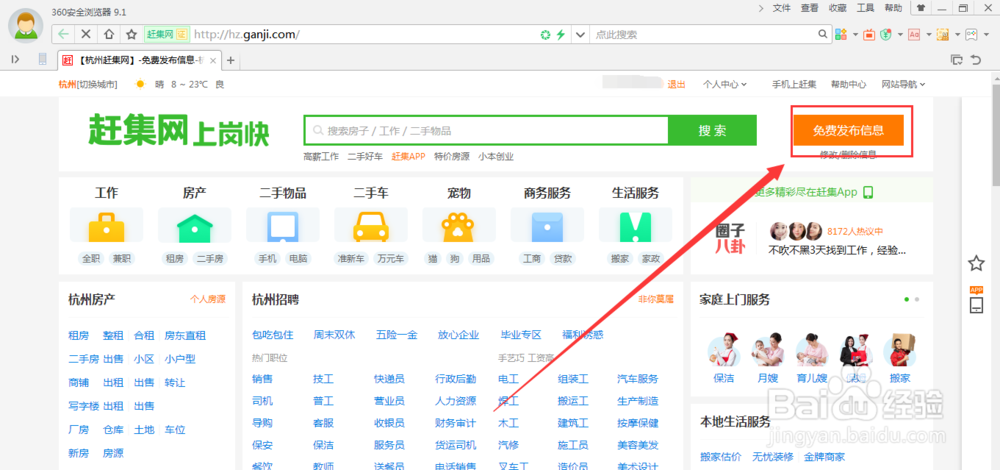Toggle the sidebar panel arrow icon
Image resolution: width=1000 pixels, height=470 pixels.
[x=15, y=59]
